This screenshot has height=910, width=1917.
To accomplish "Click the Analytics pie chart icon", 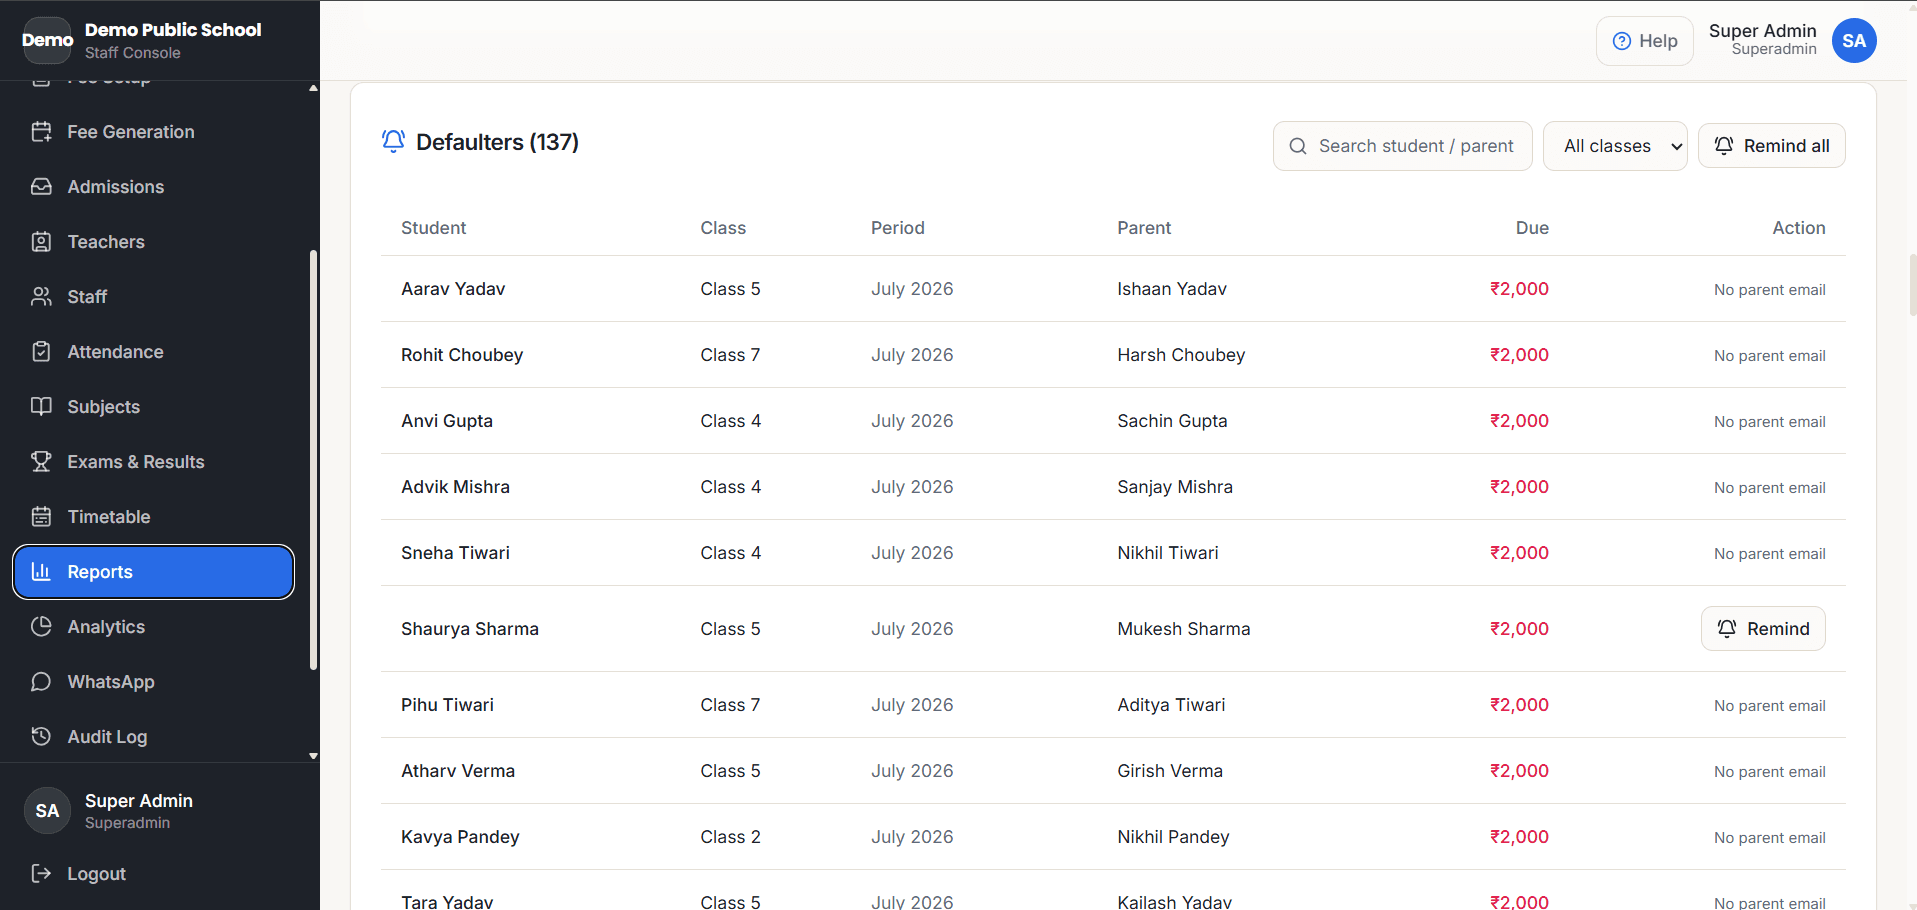I will click(x=41, y=627).
